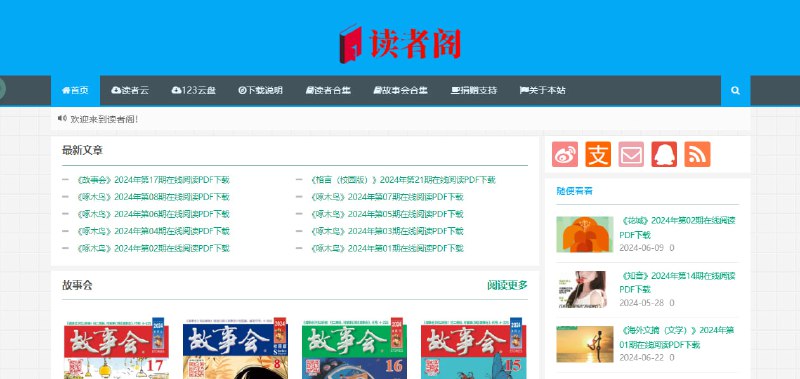Open the RSS feed icon
Image resolution: width=800 pixels, height=379 pixels.
697,155
